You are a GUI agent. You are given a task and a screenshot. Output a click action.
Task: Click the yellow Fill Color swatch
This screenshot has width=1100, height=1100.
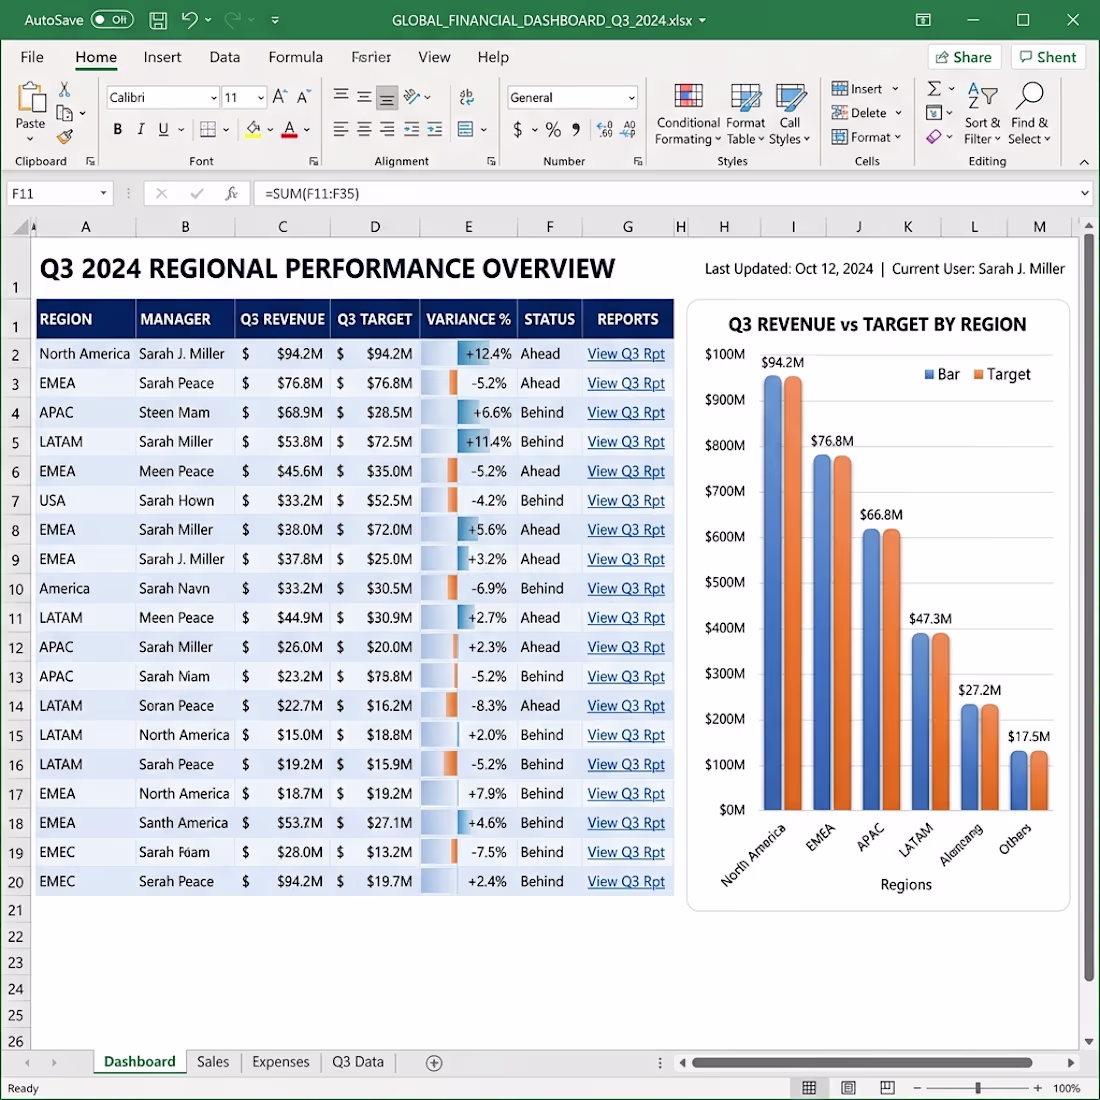tap(253, 130)
